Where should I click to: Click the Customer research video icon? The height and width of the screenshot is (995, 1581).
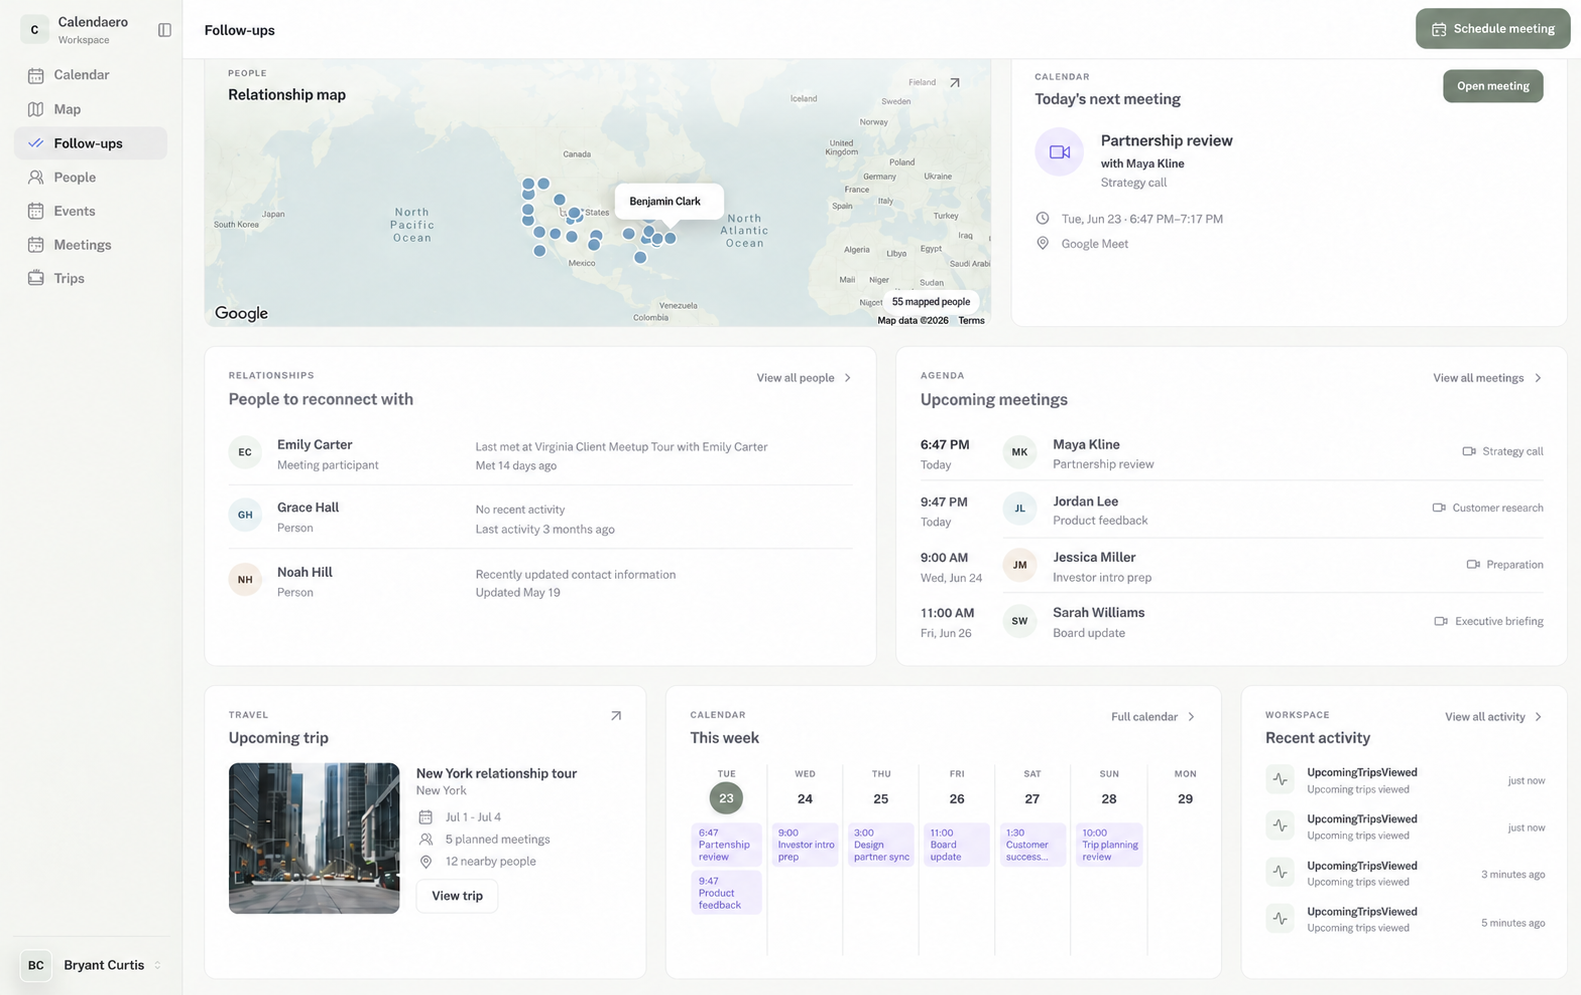(1439, 508)
